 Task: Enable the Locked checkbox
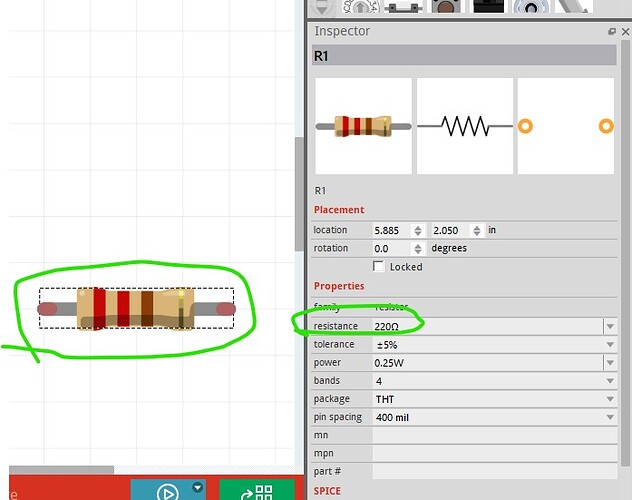(x=378, y=267)
